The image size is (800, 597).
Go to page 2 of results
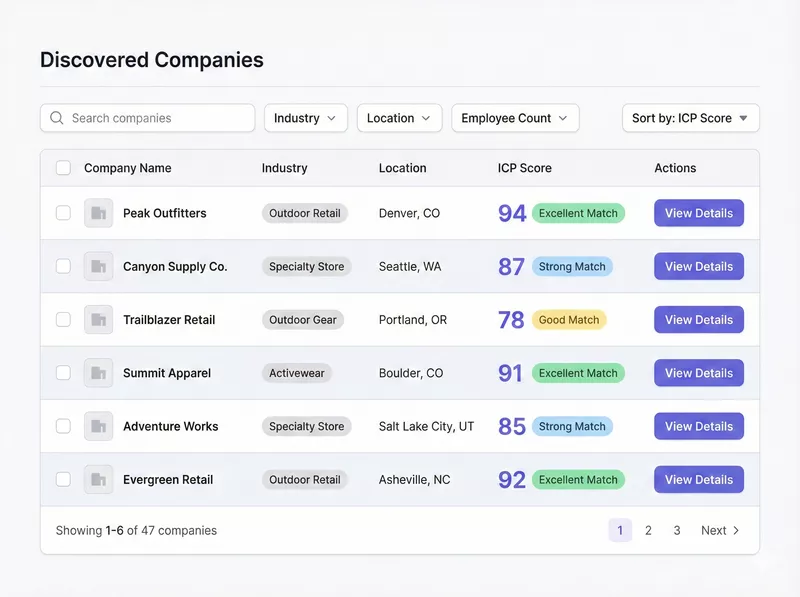tap(648, 531)
